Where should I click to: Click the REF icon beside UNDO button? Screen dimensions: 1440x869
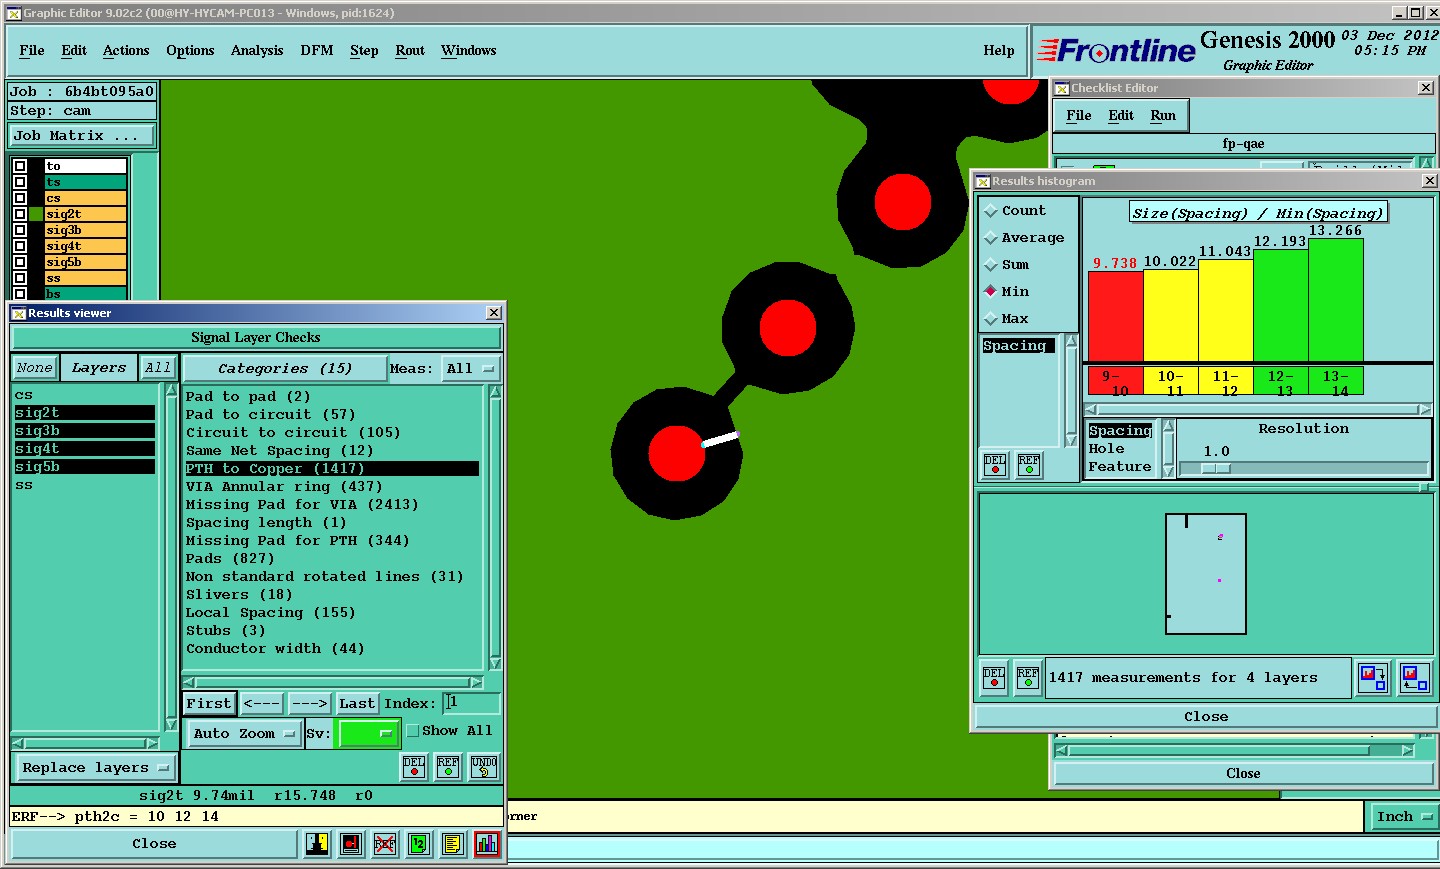(448, 767)
